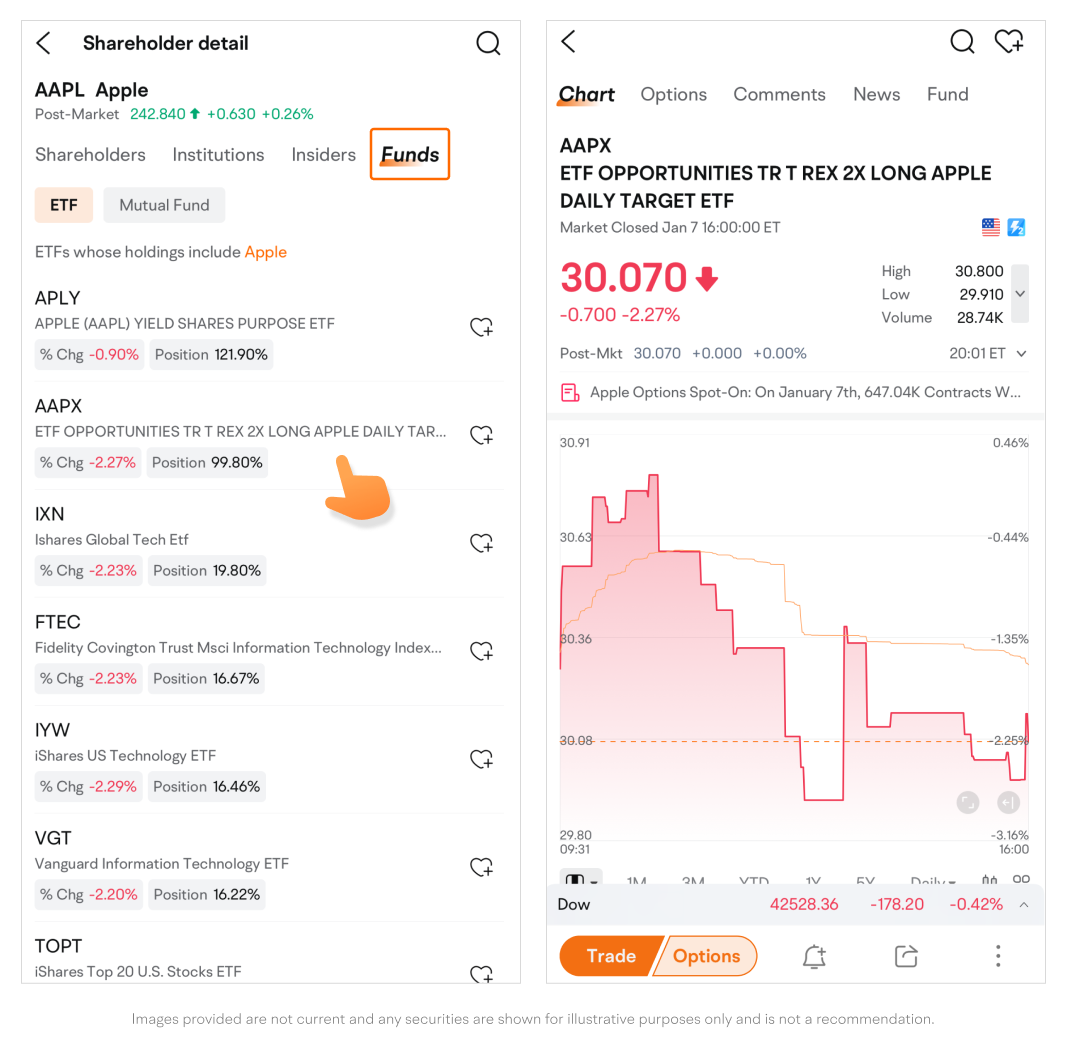This screenshot has width=1067, height=1049.
Task: Open the Institutions tab
Action: 218,155
